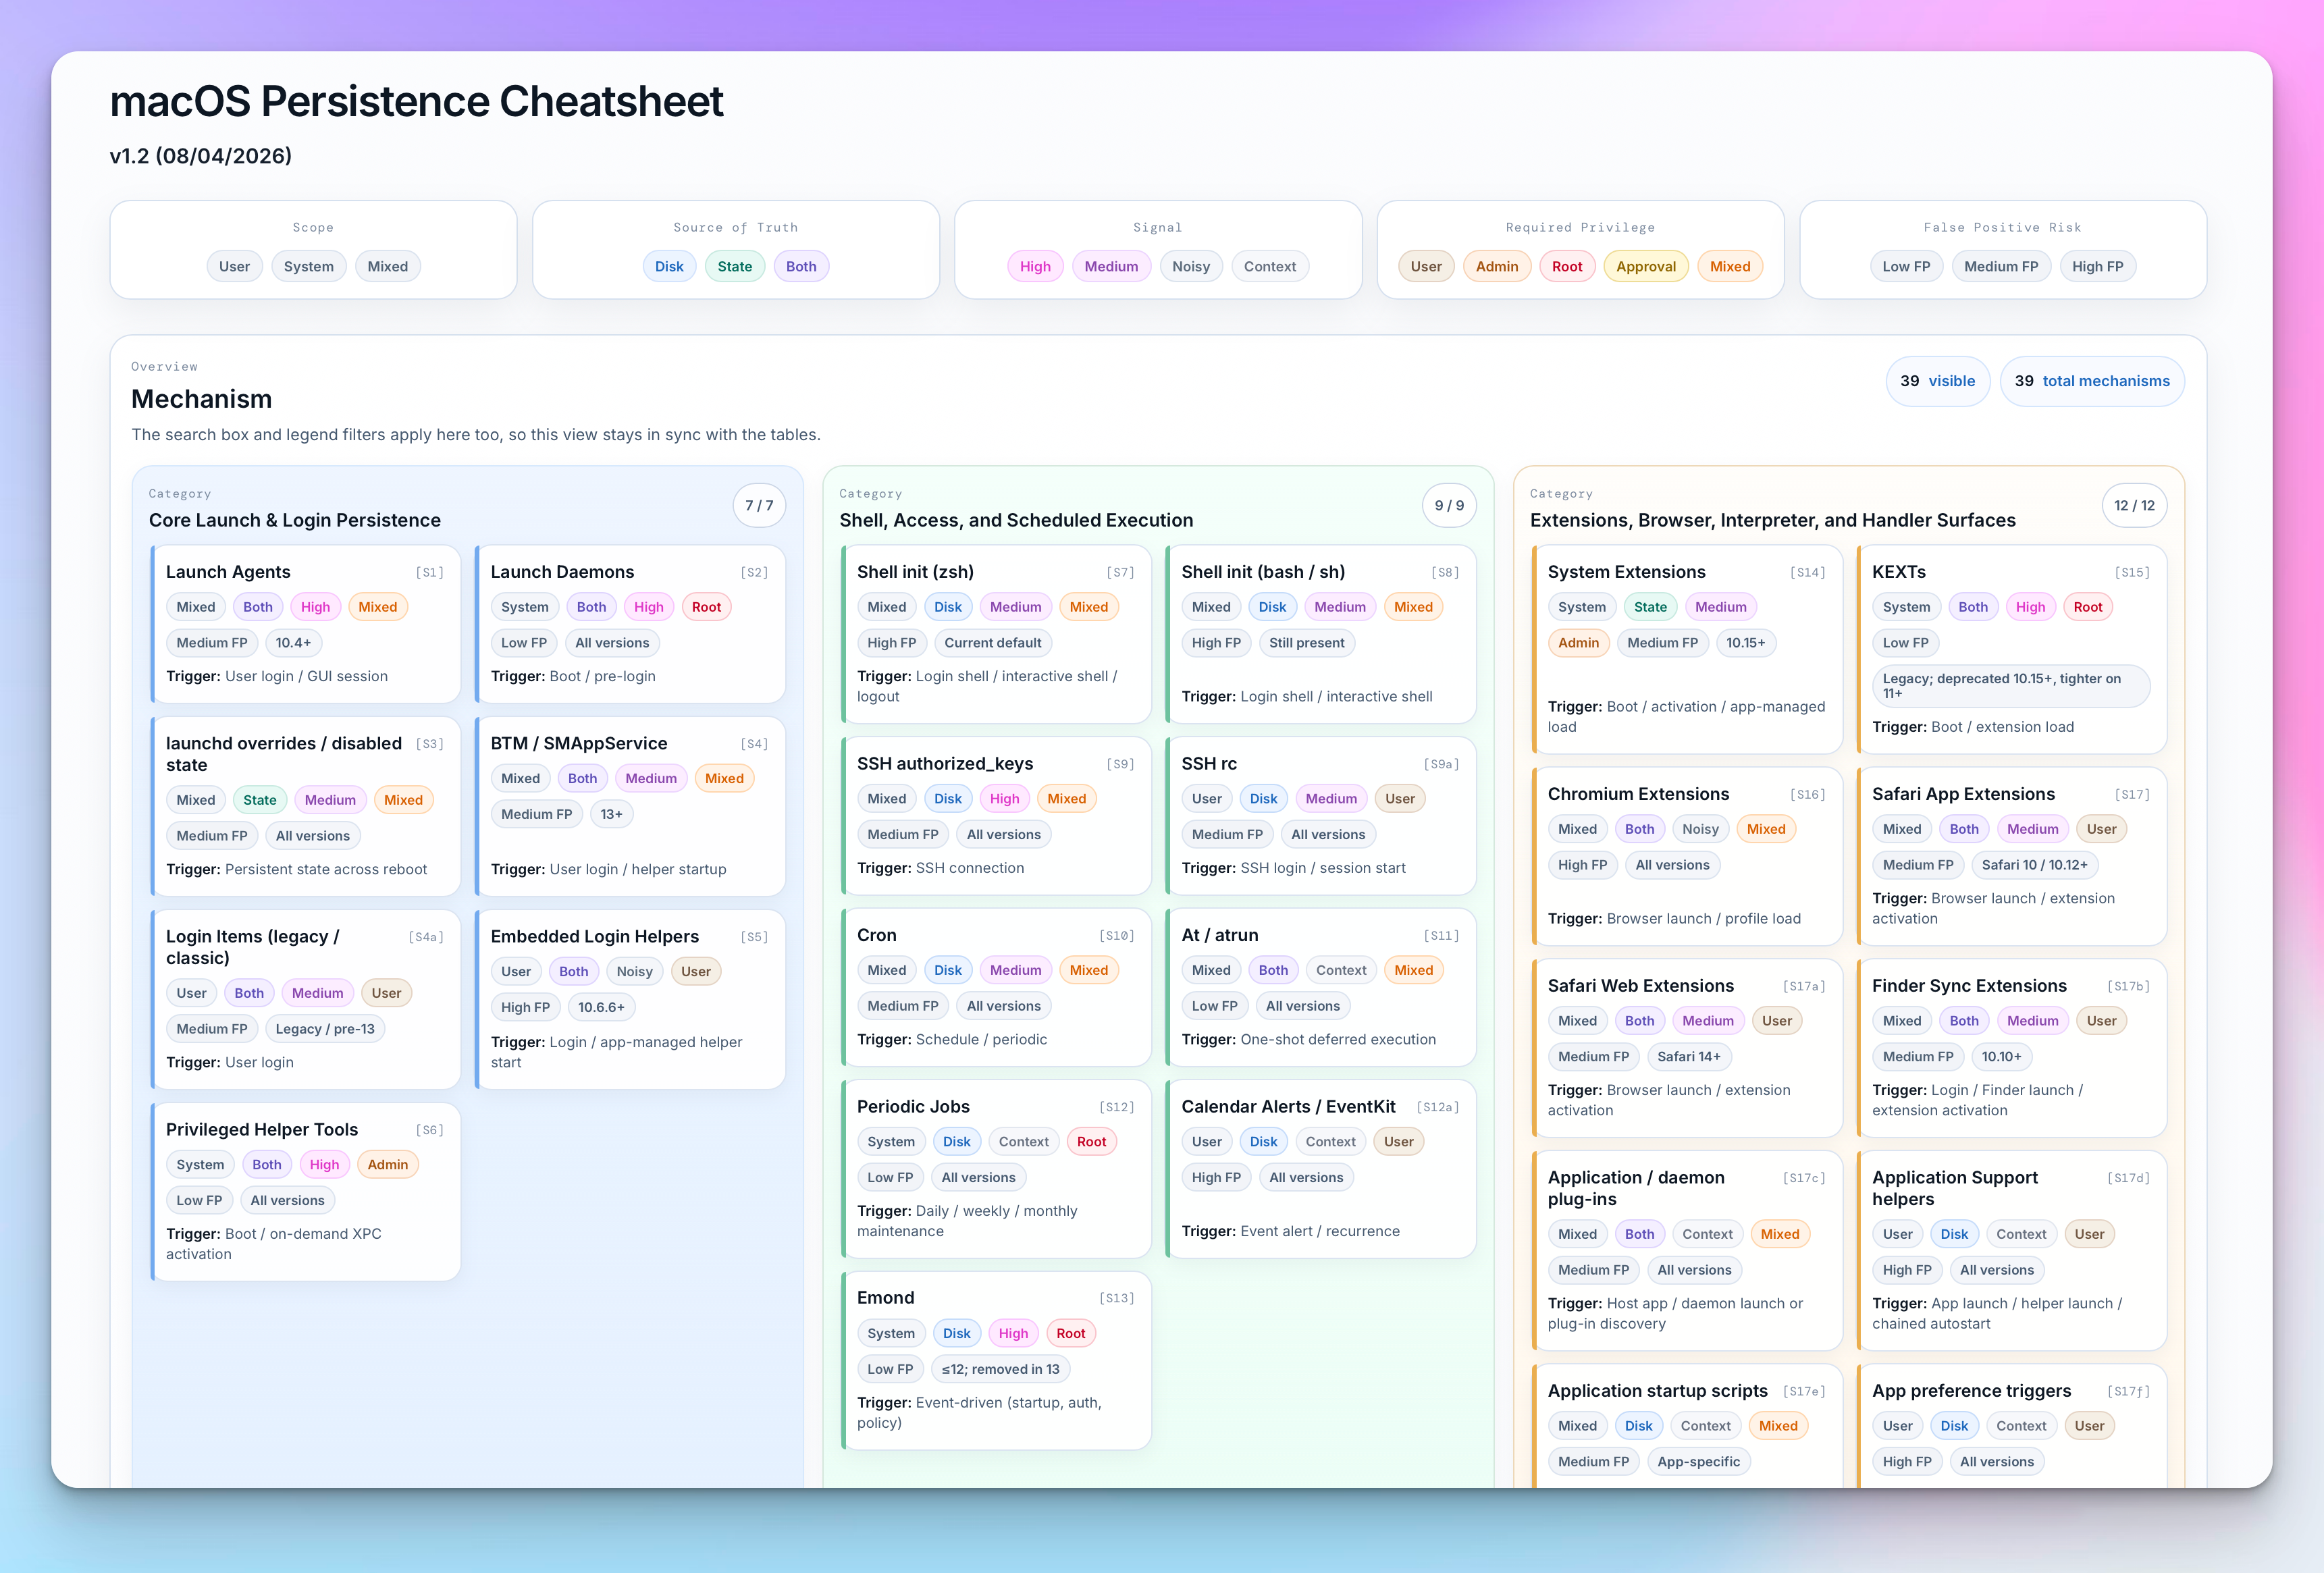The width and height of the screenshot is (2324, 1573).
Task: Toggle the System scope filter chip
Action: coord(308,266)
